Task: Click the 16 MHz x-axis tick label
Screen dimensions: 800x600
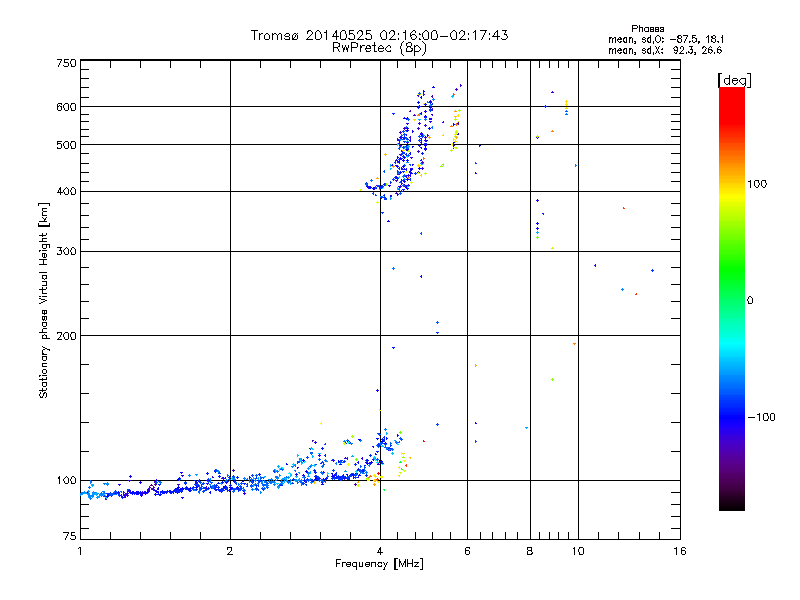Action: [679, 551]
